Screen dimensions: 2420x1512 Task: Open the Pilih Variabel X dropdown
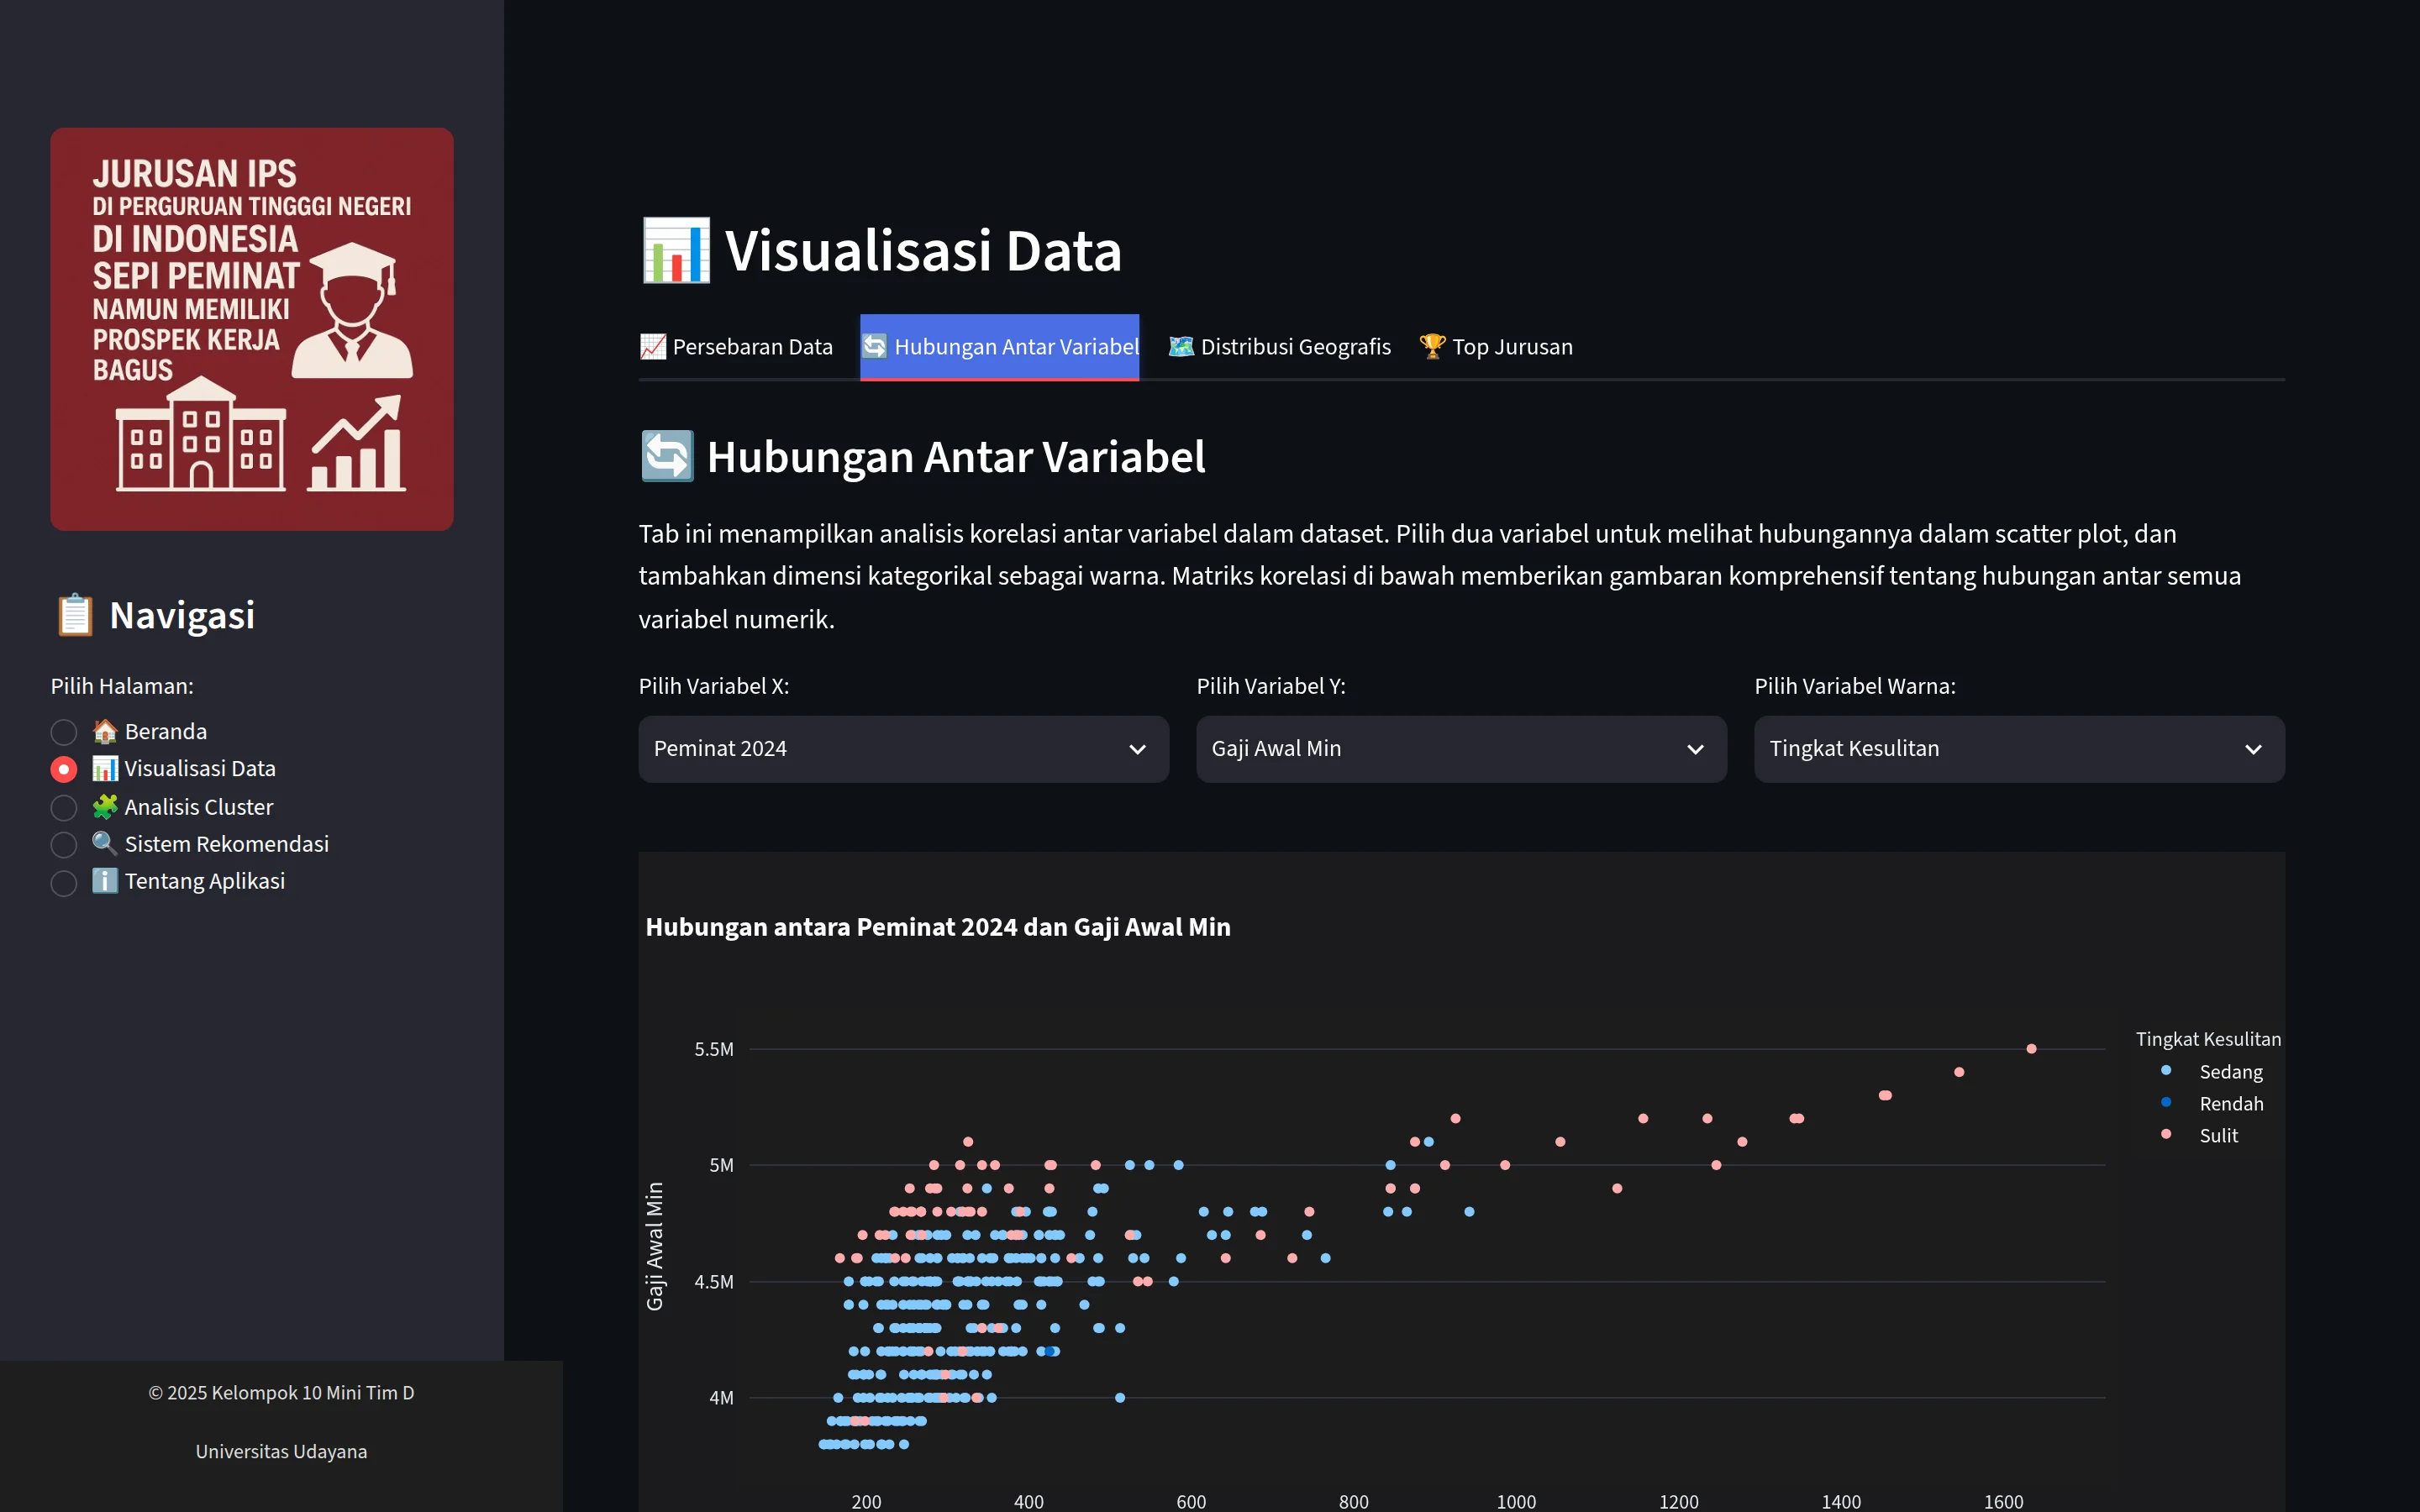903,749
